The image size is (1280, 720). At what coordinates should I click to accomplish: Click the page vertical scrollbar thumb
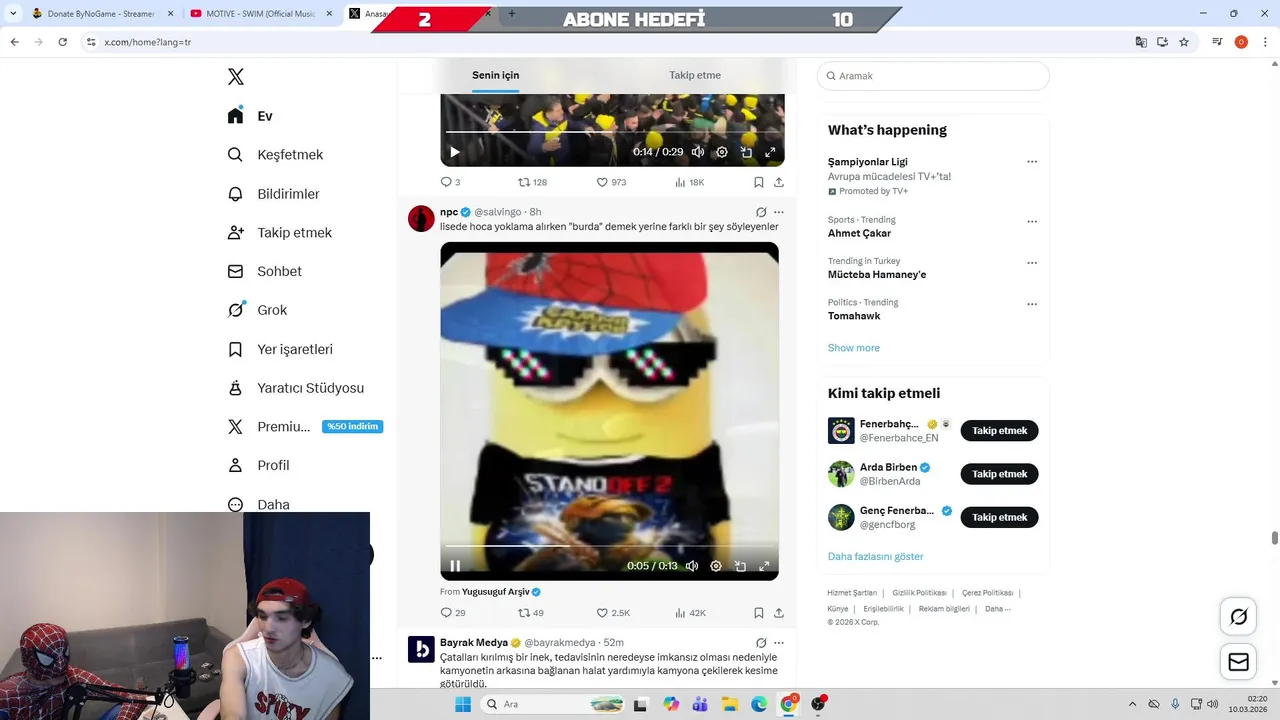pyautogui.click(x=1274, y=538)
